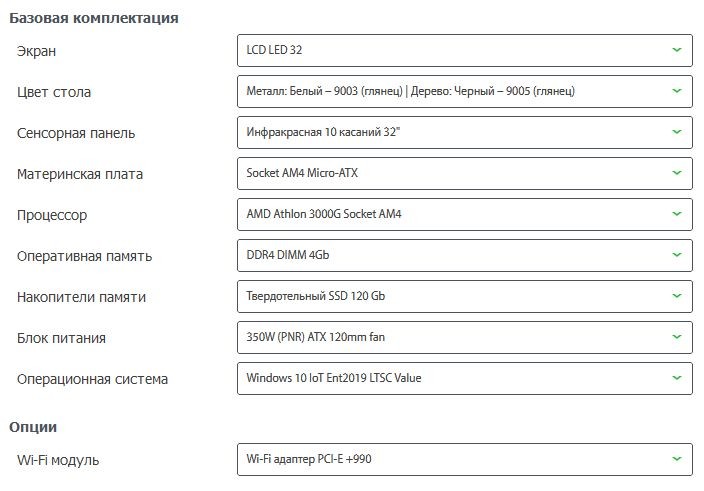
Task: Click the green chevron in Процессор field
Action: click(677, 214)
